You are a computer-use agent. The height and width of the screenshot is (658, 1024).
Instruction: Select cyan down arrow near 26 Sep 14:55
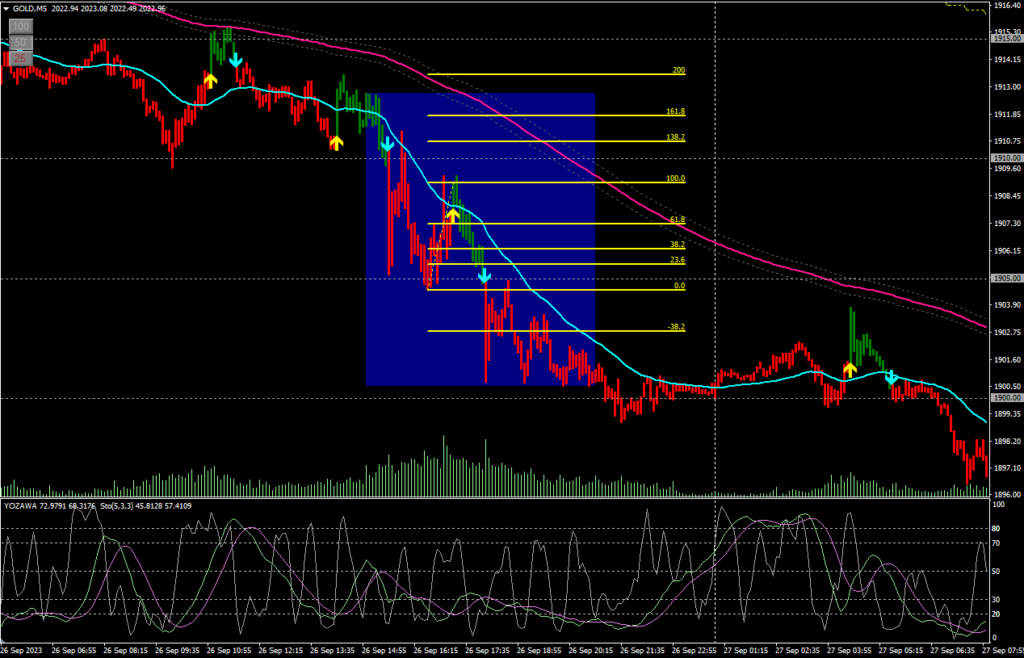tap(386, 145)
